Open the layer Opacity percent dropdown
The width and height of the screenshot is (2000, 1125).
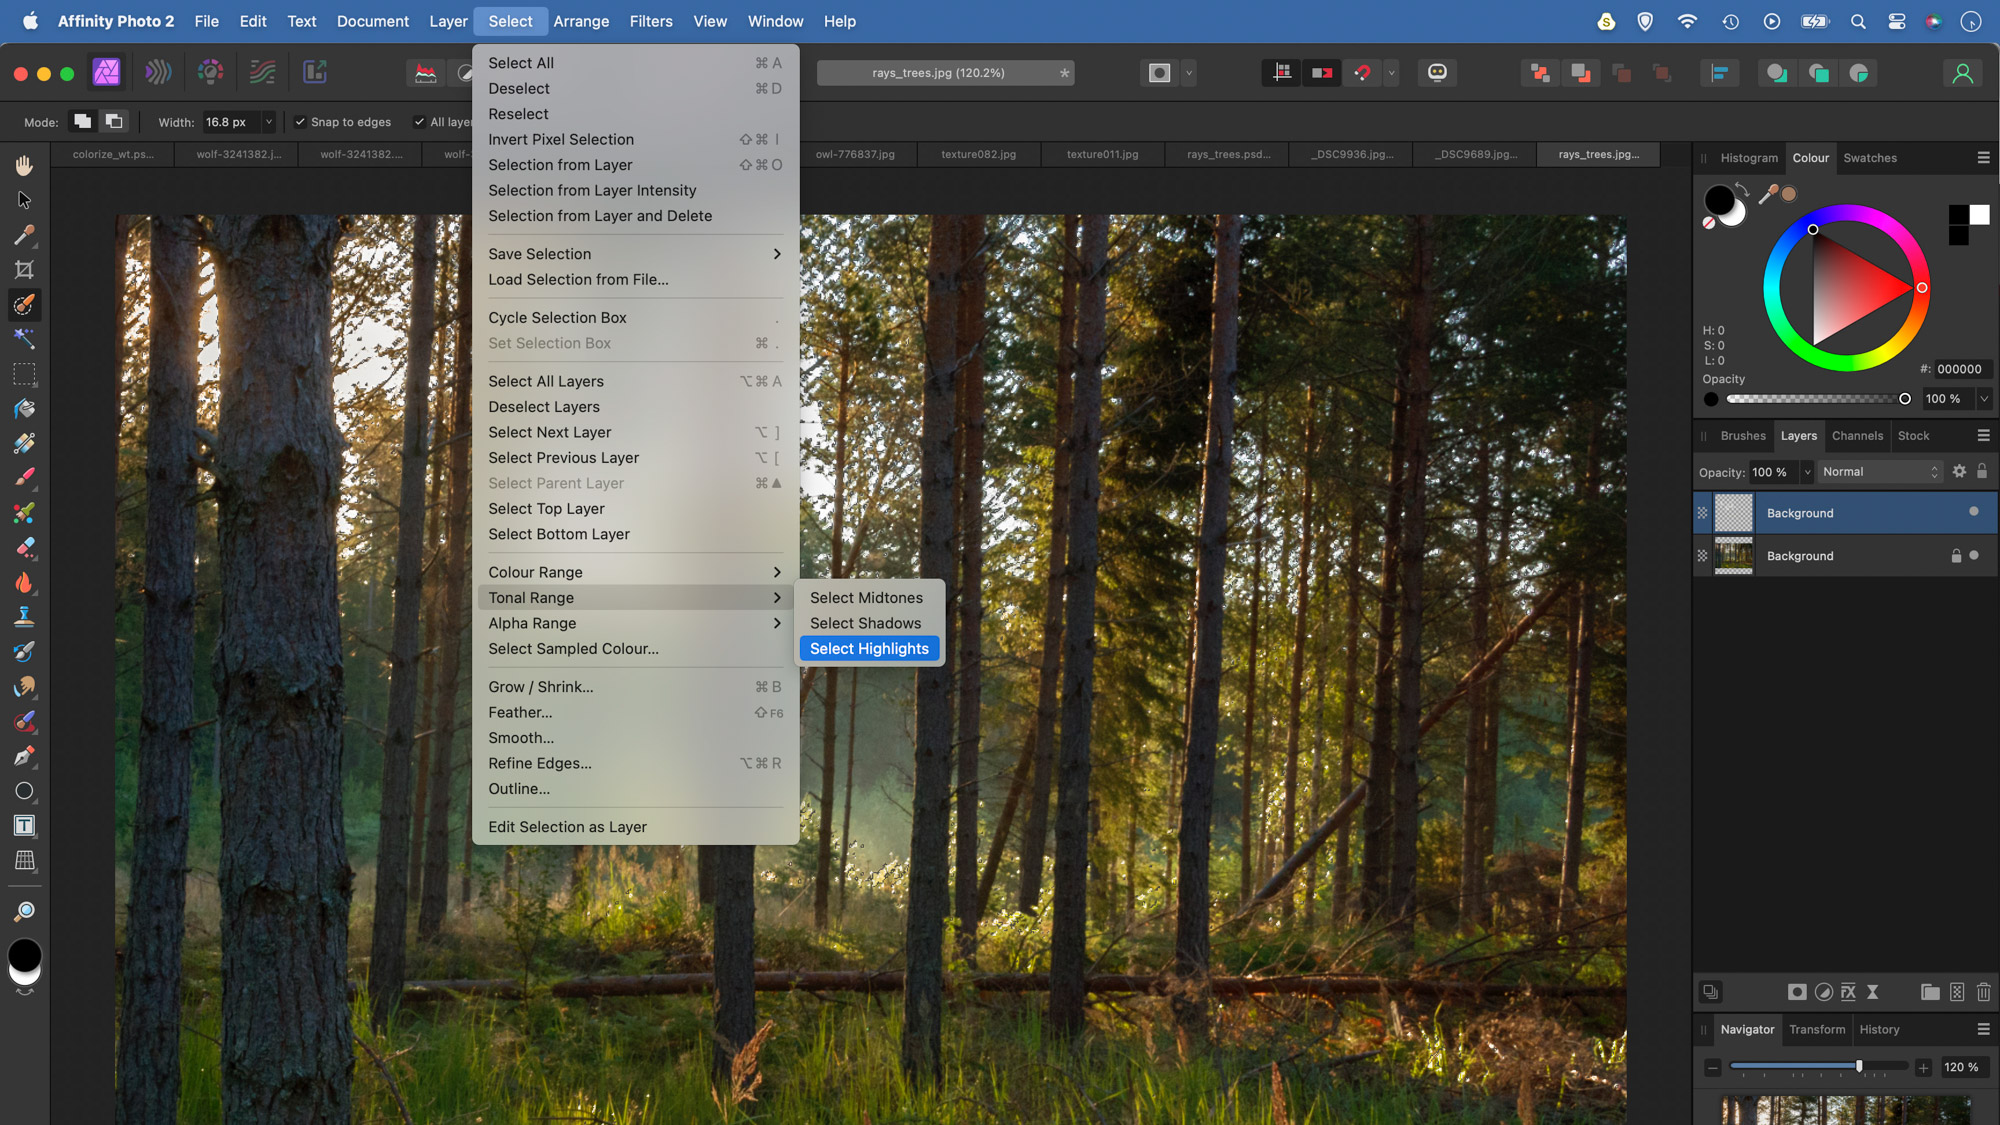point(1806,472)
